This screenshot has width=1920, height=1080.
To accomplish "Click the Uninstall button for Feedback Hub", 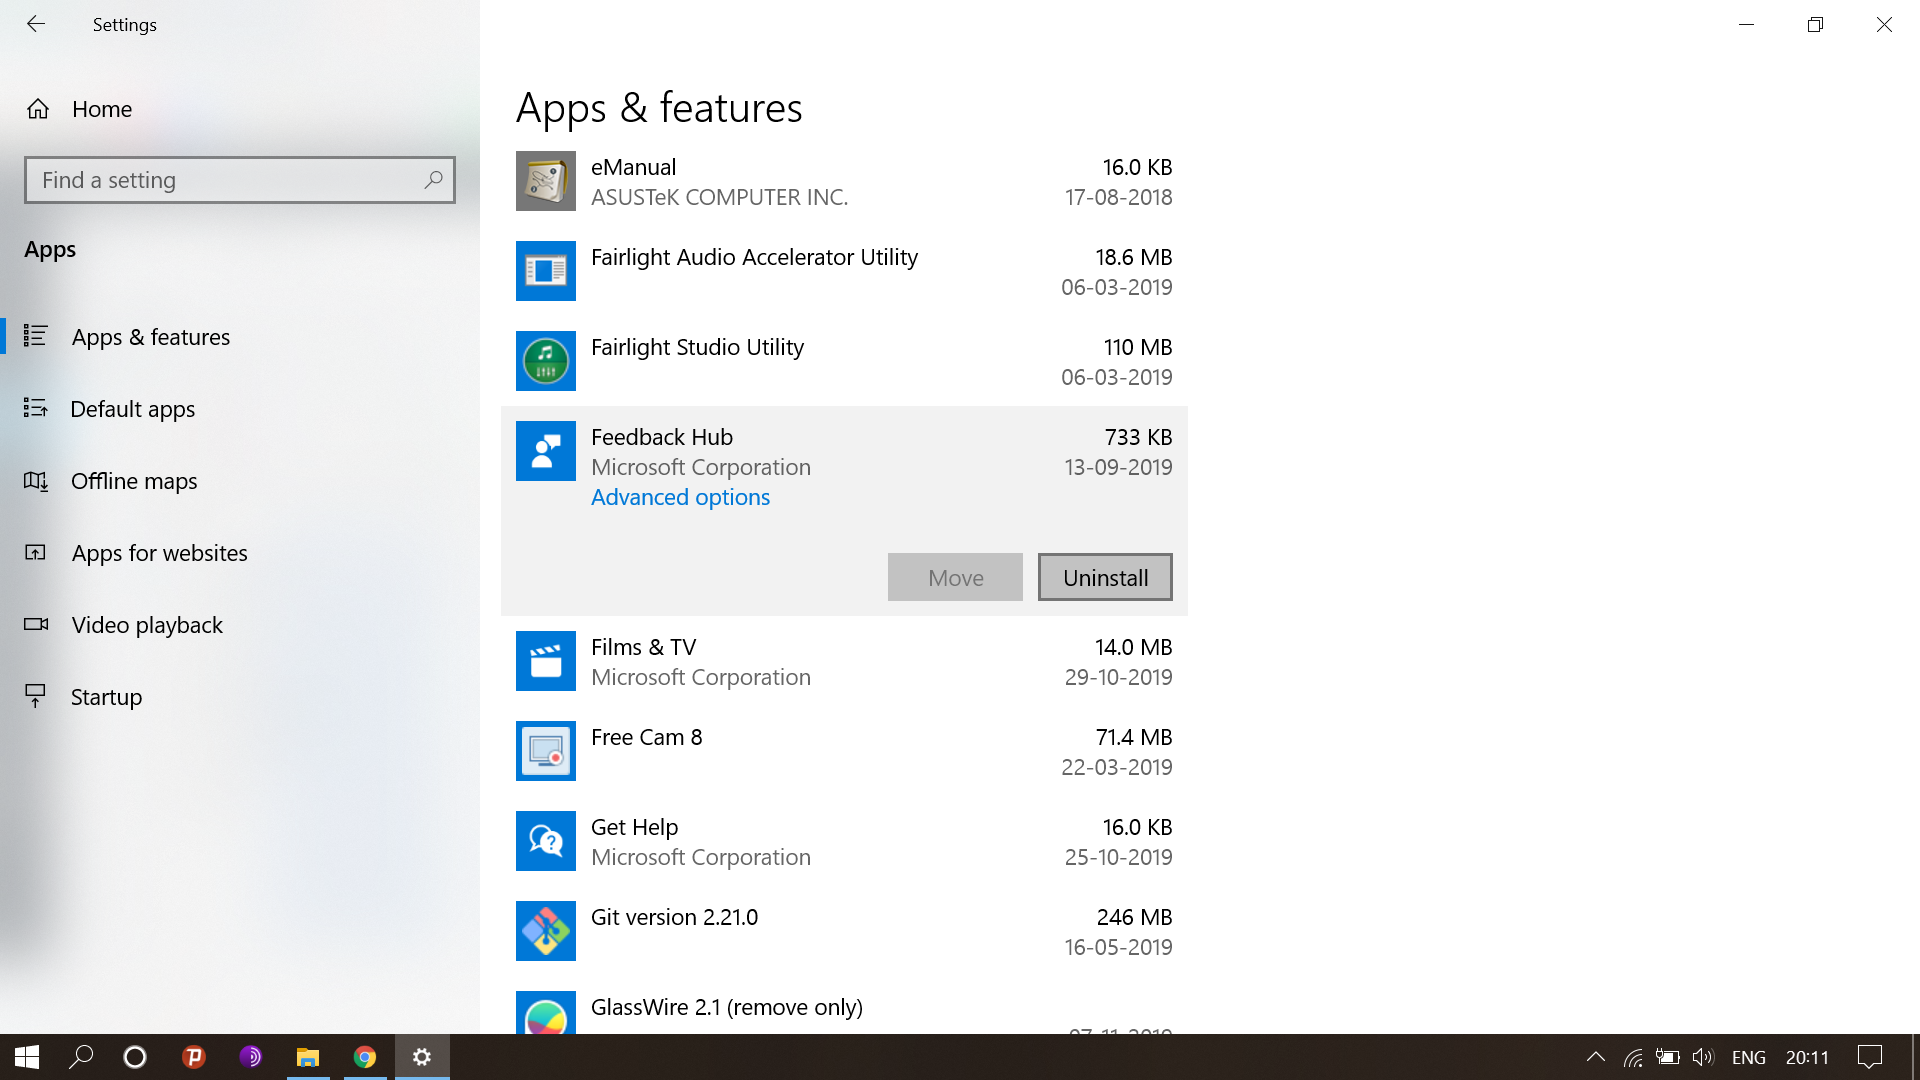I will 1104,577.
